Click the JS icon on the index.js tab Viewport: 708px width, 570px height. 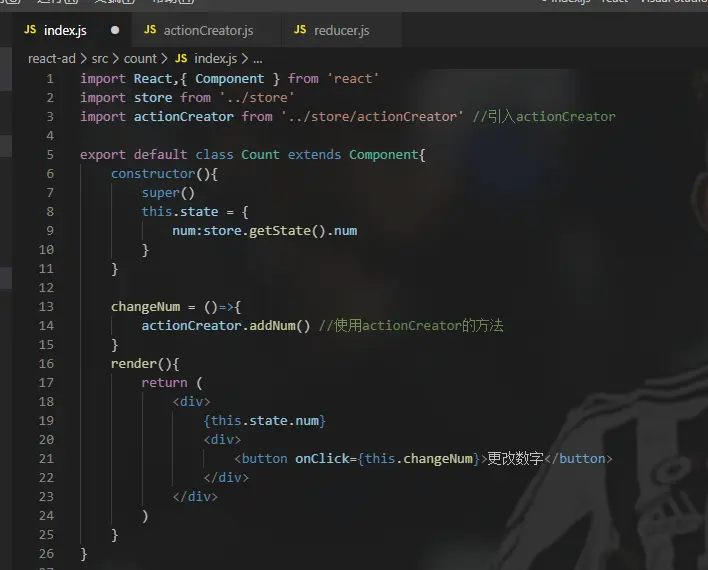click(x=30, y=30)
